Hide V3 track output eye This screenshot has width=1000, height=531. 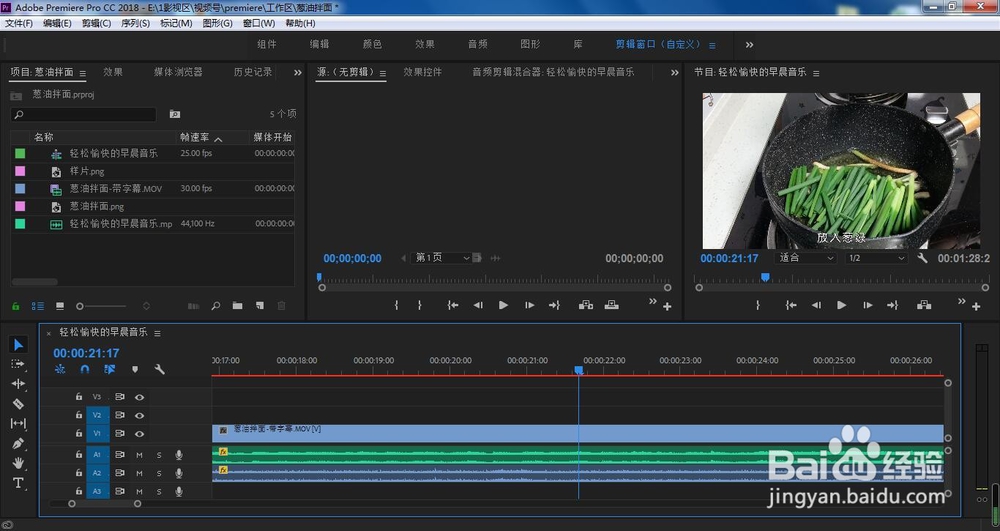[x=139, y=397]
